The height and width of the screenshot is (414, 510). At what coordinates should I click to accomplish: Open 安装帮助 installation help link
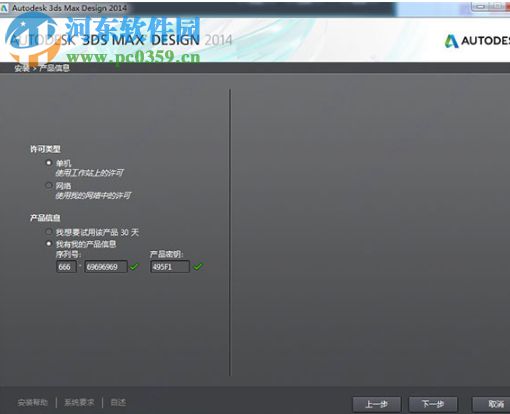coord(32,403)
